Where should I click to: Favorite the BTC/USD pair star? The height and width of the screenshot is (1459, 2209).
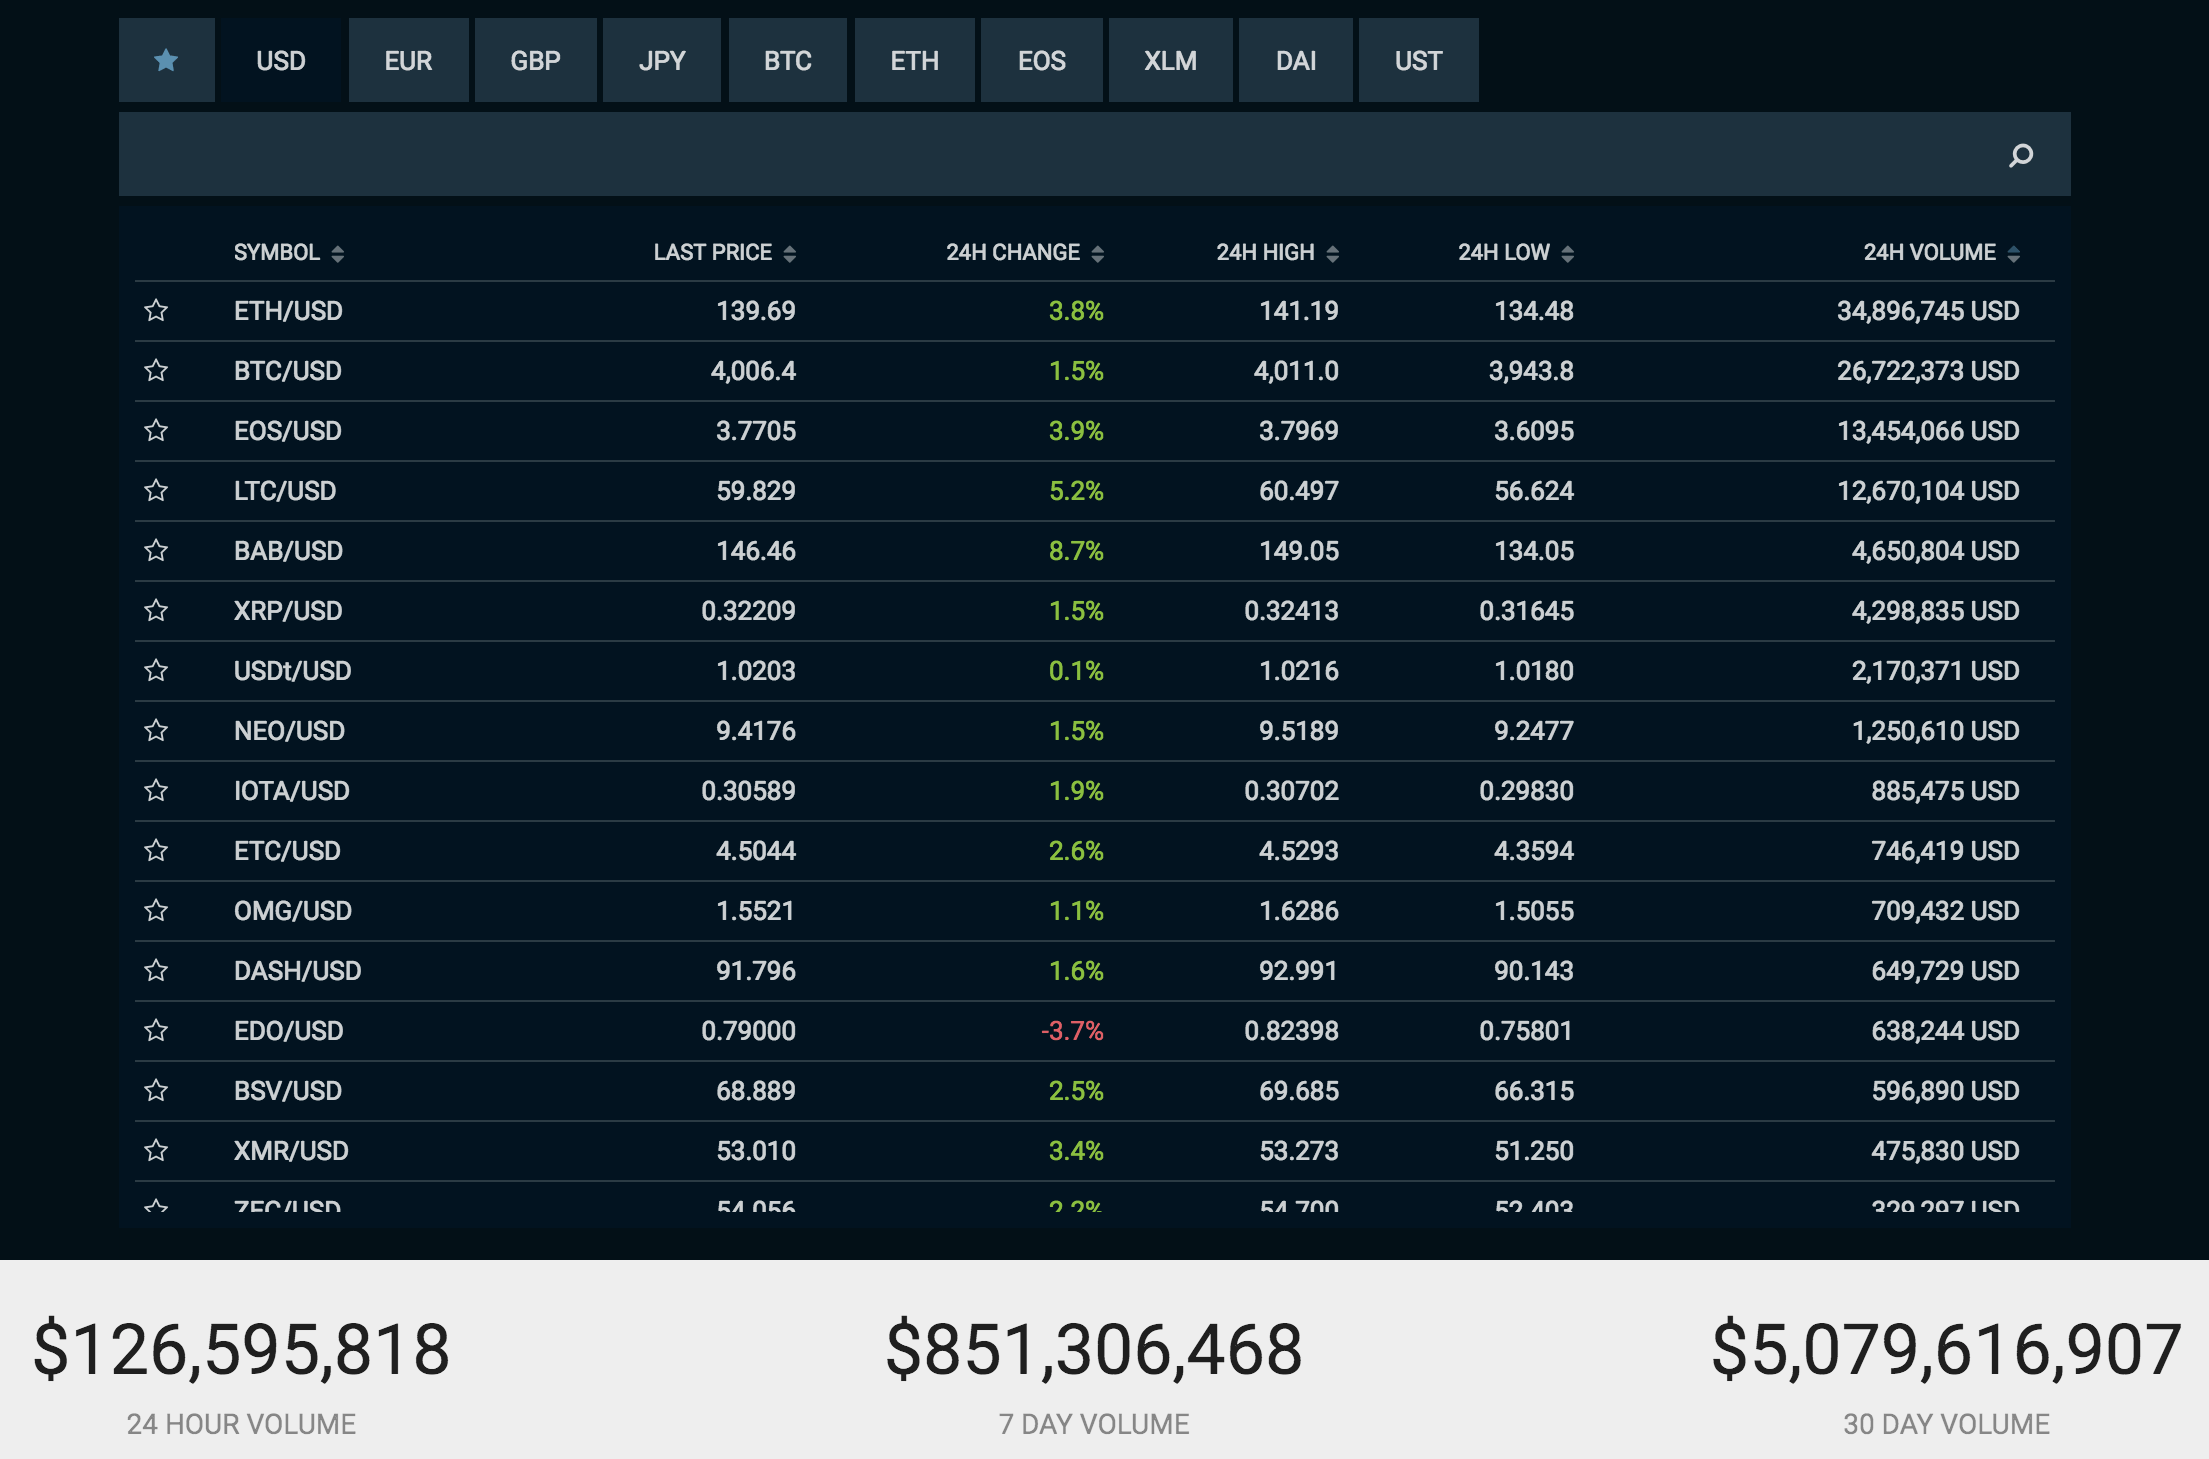pos(156,371)
